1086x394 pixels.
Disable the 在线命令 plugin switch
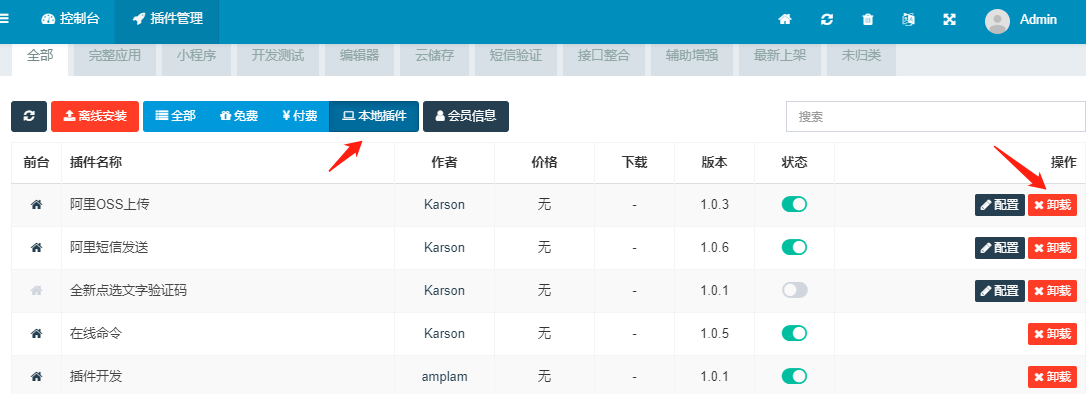794,333
